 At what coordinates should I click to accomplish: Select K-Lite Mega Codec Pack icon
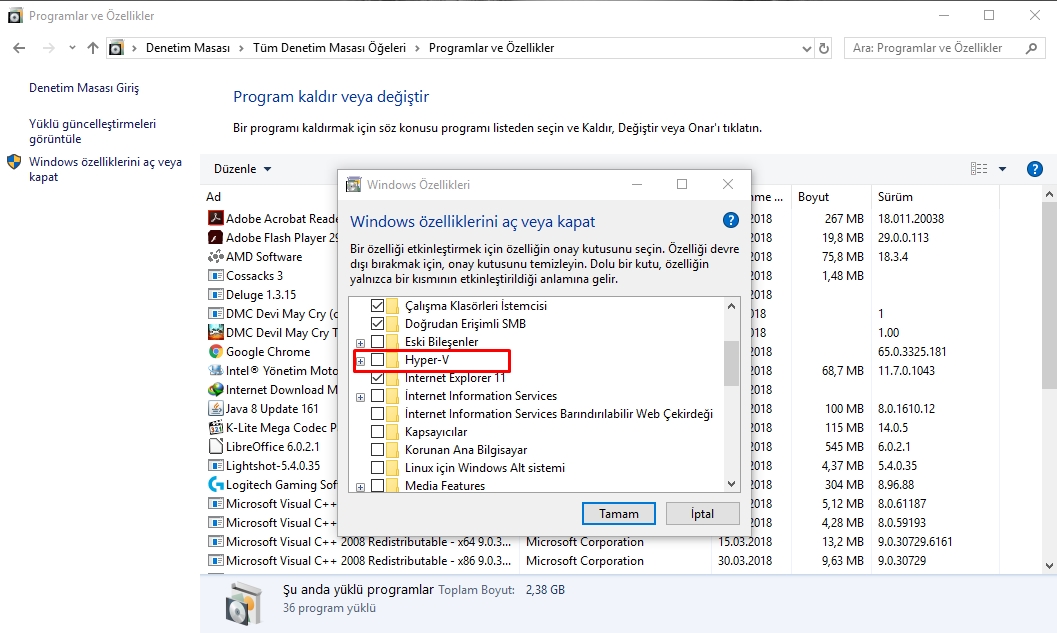click(216, 427)
